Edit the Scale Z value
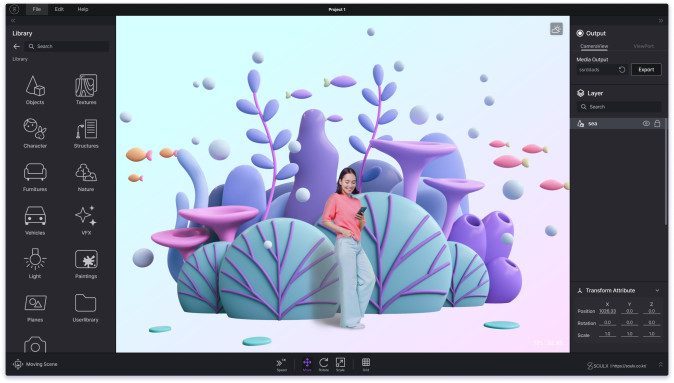 [652, 334]
